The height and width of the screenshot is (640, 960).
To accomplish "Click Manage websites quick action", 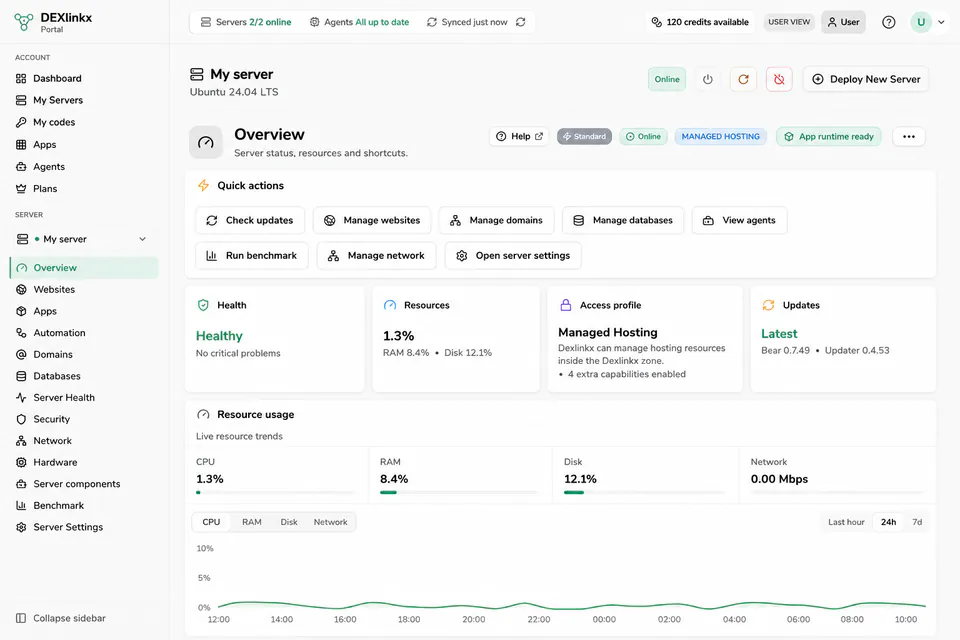I will (x=372, y=220).
